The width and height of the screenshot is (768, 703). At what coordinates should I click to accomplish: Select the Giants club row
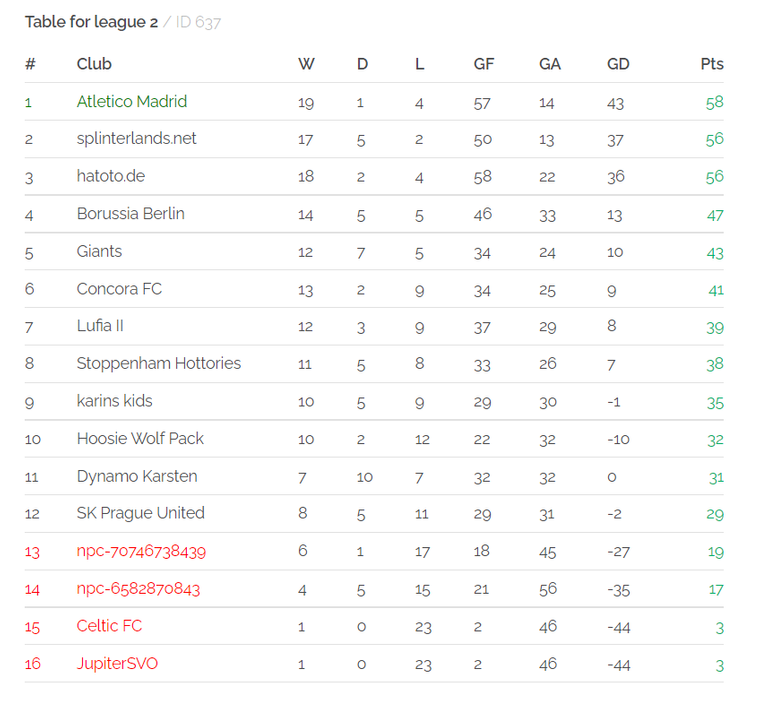coord(374,252)
